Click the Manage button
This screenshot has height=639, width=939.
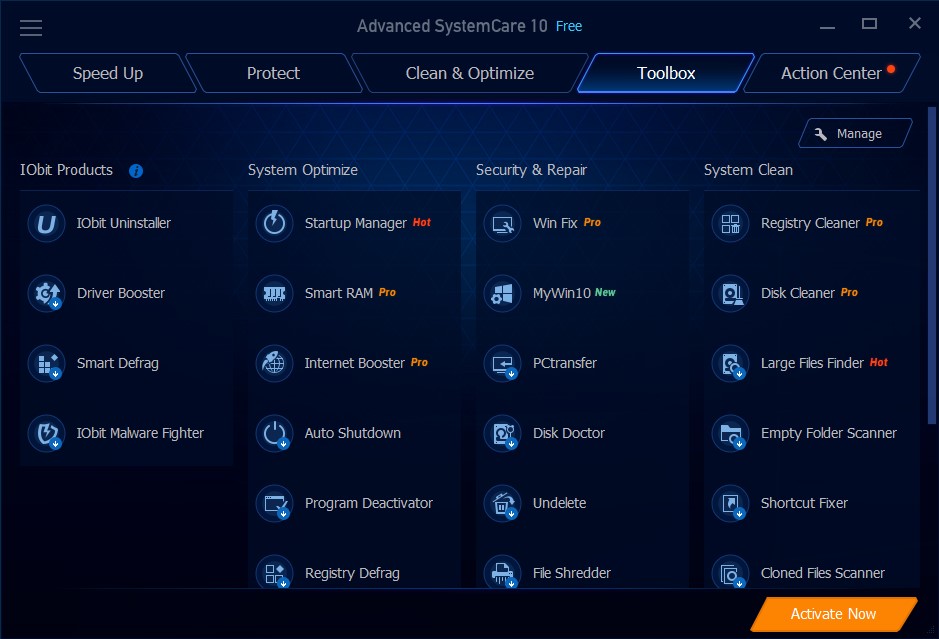coord(855,133)
